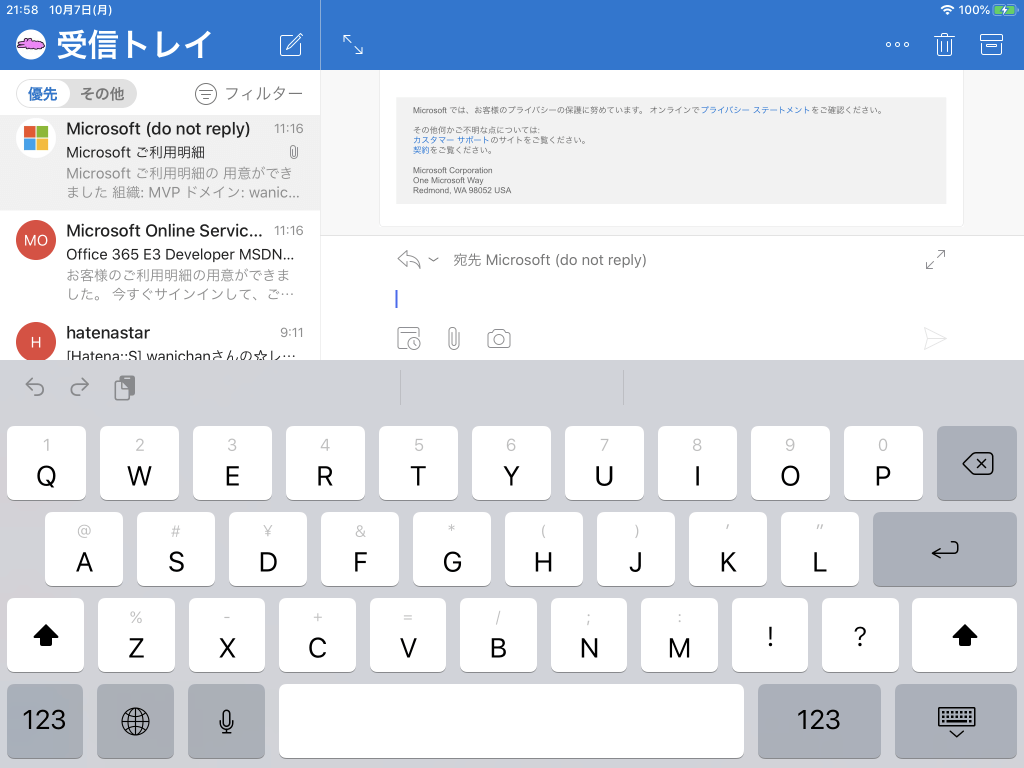Hide the keyboard with the dismiss key
1024x768 pixels.
(x=955, y=720)
